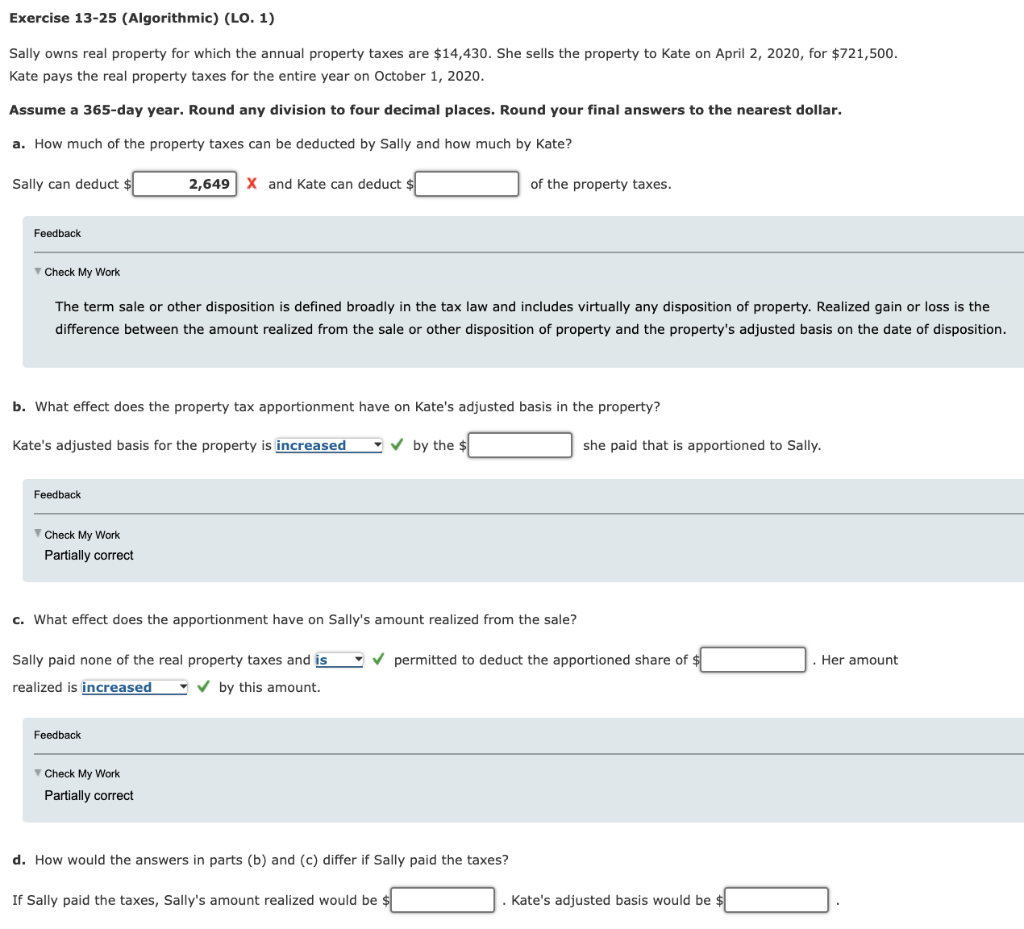1024x929 pixels.
Task: Select Sally's deduction field showing 2,649
Action: pyautogui.click(x=185, y=183)
